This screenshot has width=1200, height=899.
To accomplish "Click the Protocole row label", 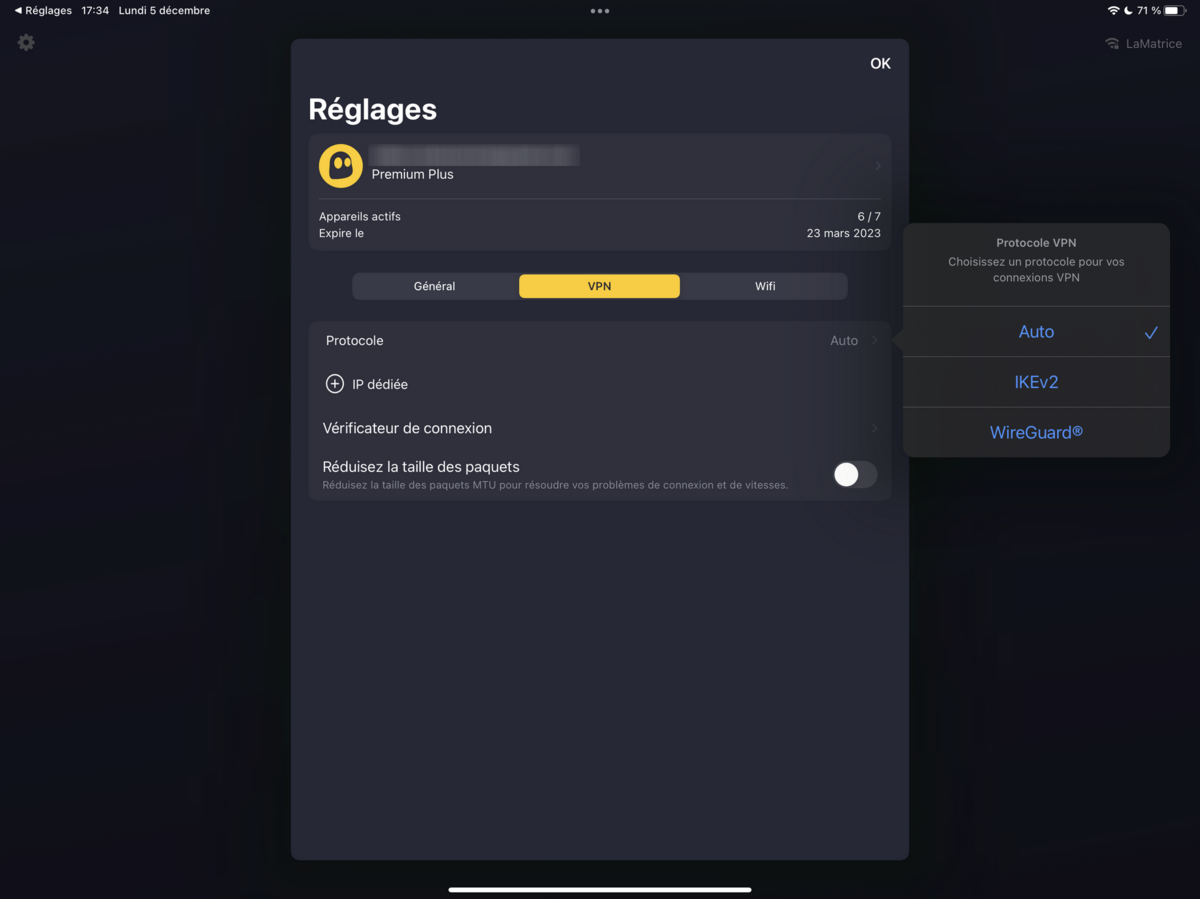I will tap(355, 341).
